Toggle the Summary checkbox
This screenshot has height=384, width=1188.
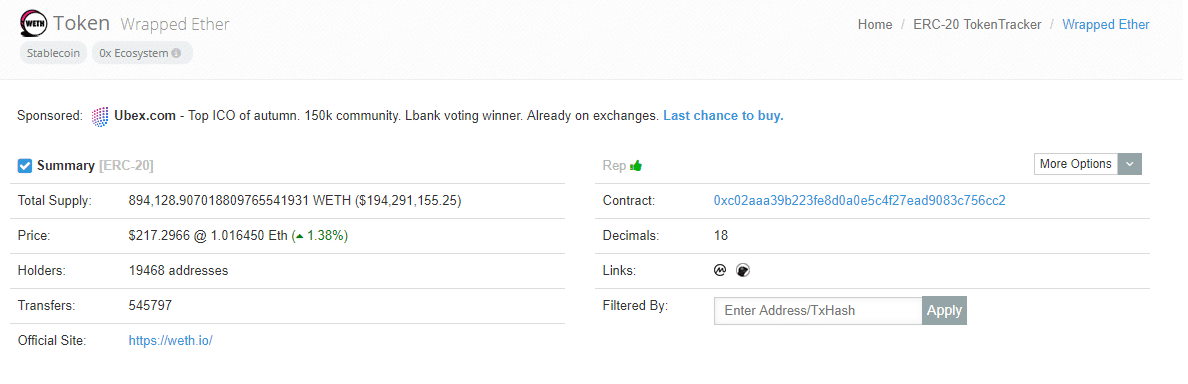[x=25, y=166]
